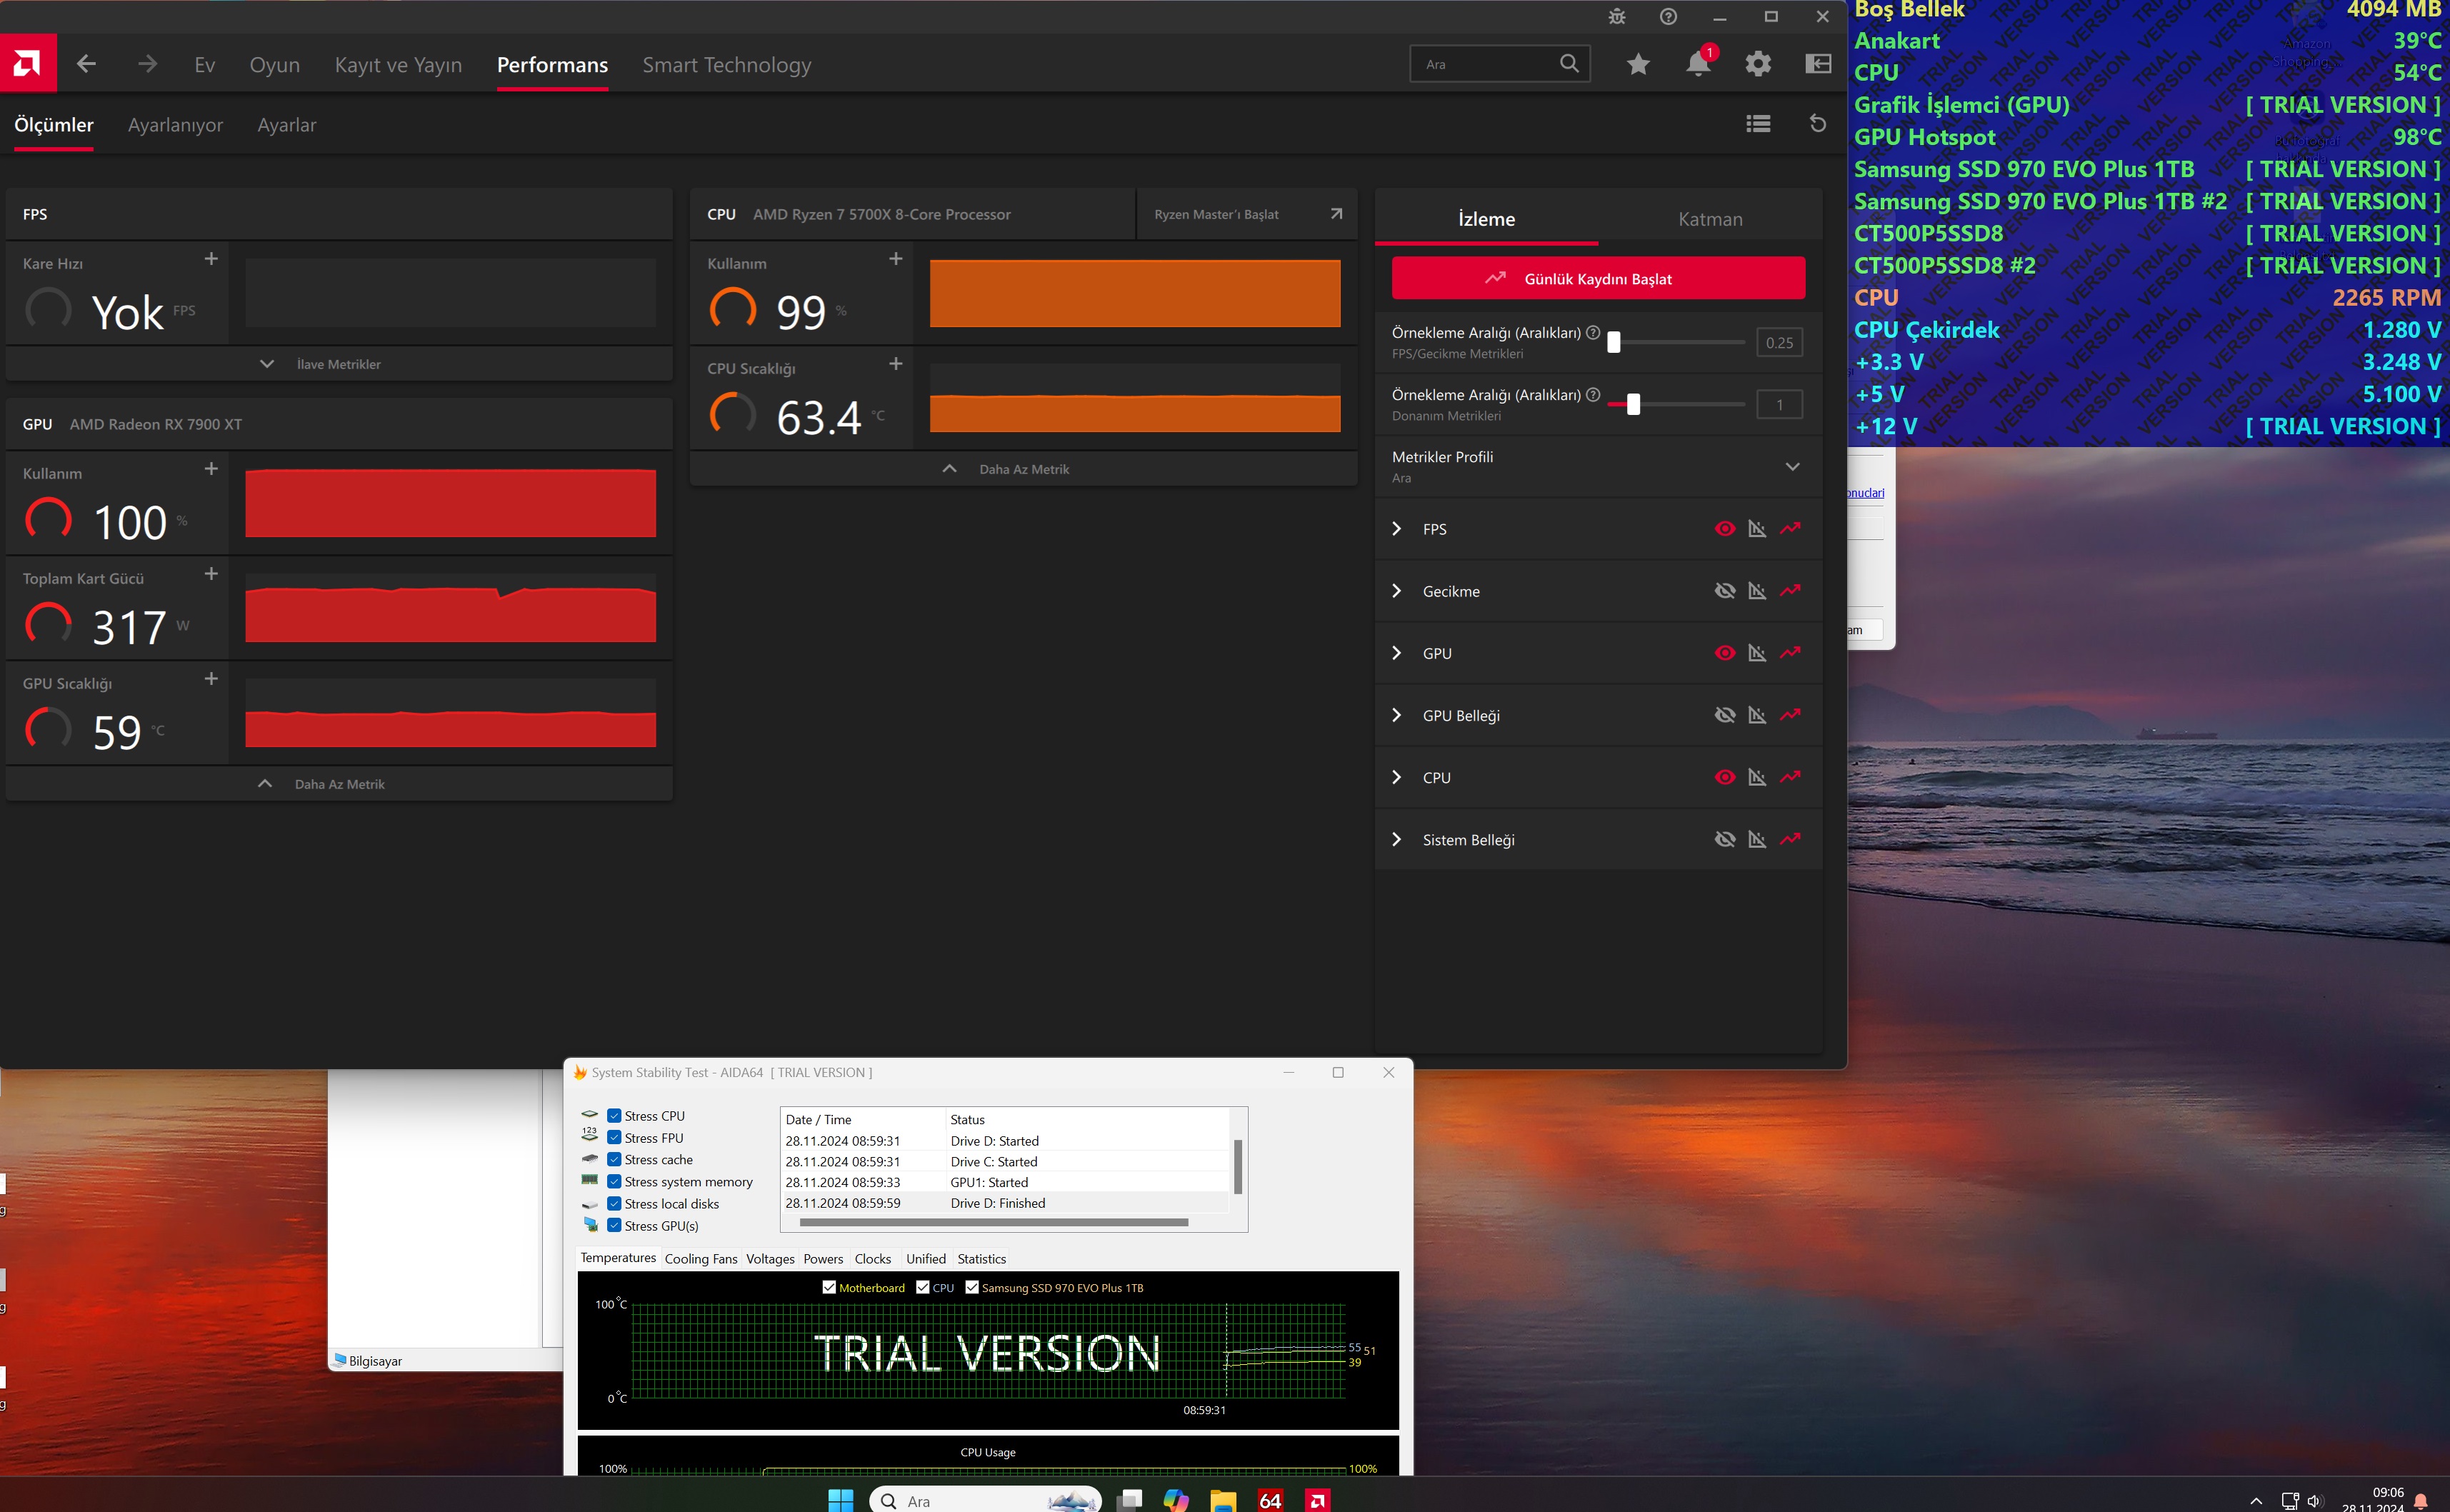This screenshot has width=2450, height=1512.
Task: Switch to list view icon
Action: (x=1758, y=124)
